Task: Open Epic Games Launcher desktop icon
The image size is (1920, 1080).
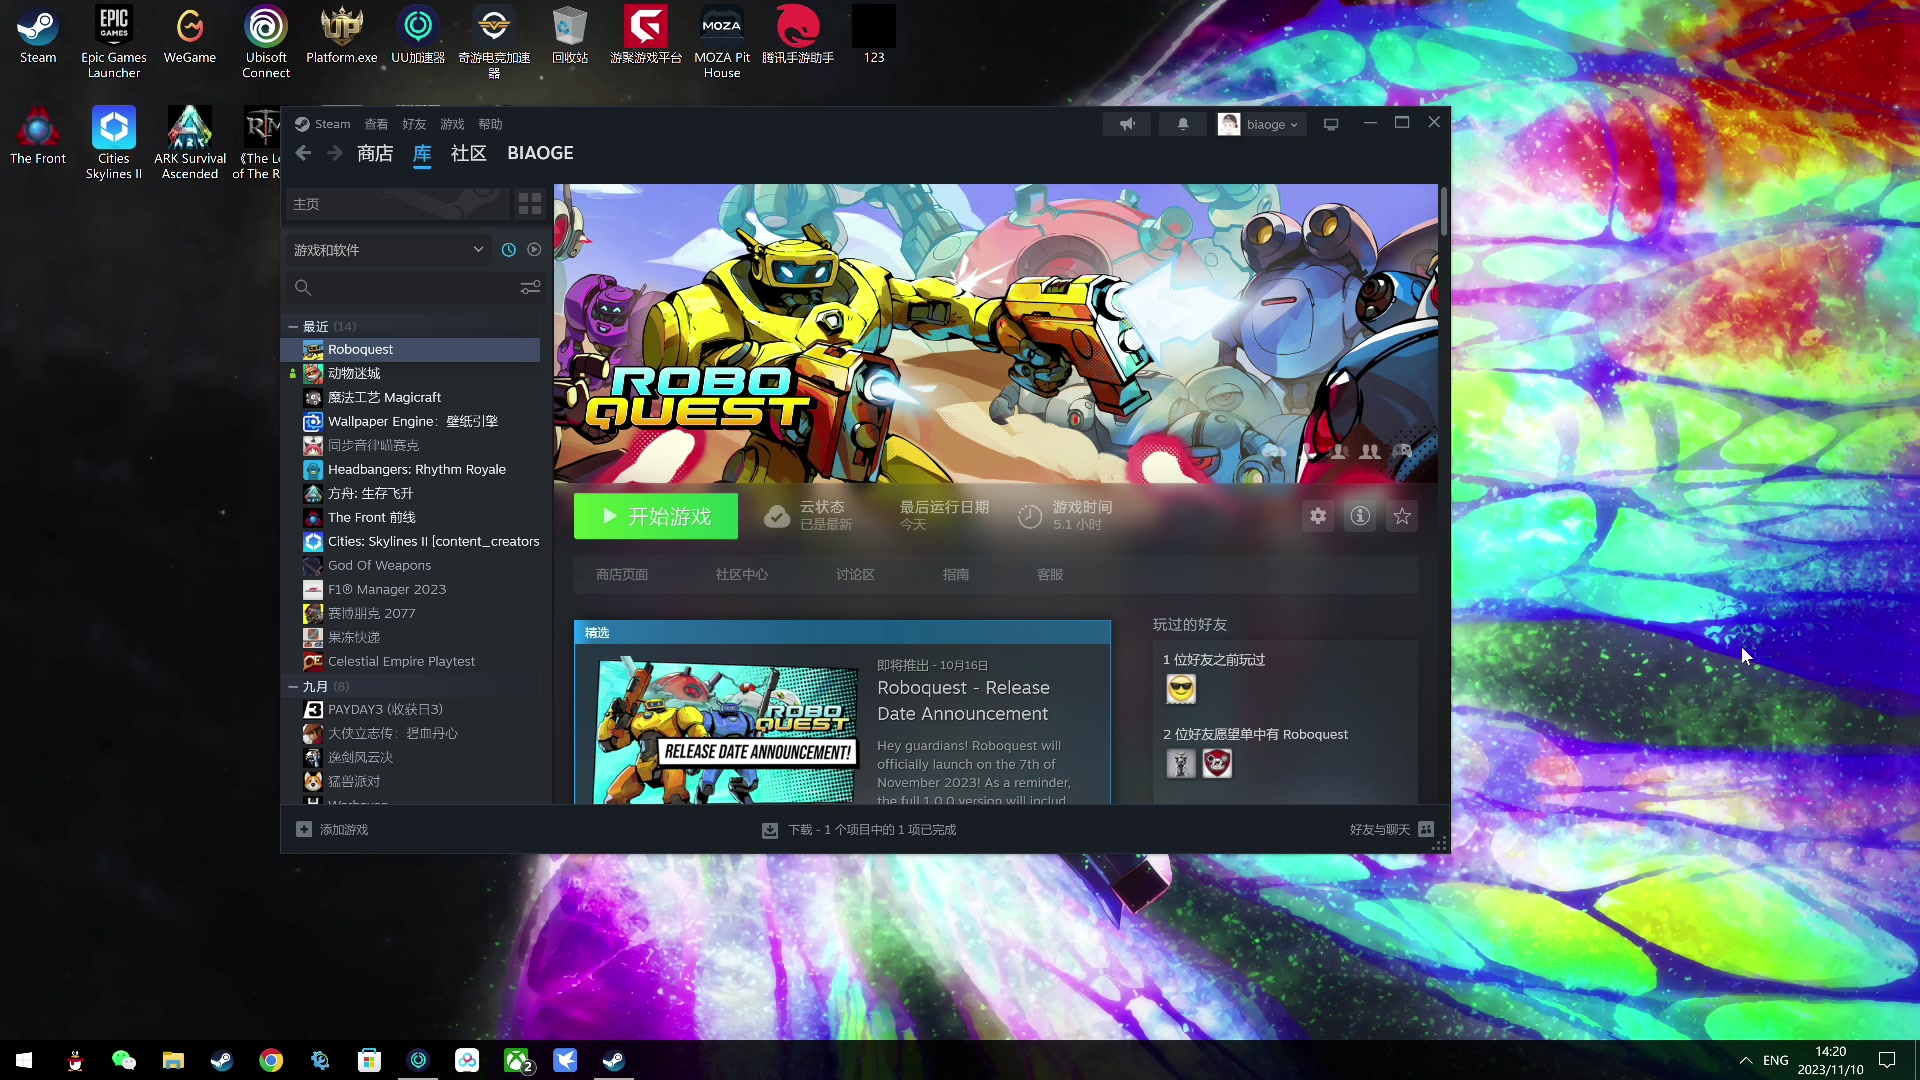Action: click(x=114, y=42)
